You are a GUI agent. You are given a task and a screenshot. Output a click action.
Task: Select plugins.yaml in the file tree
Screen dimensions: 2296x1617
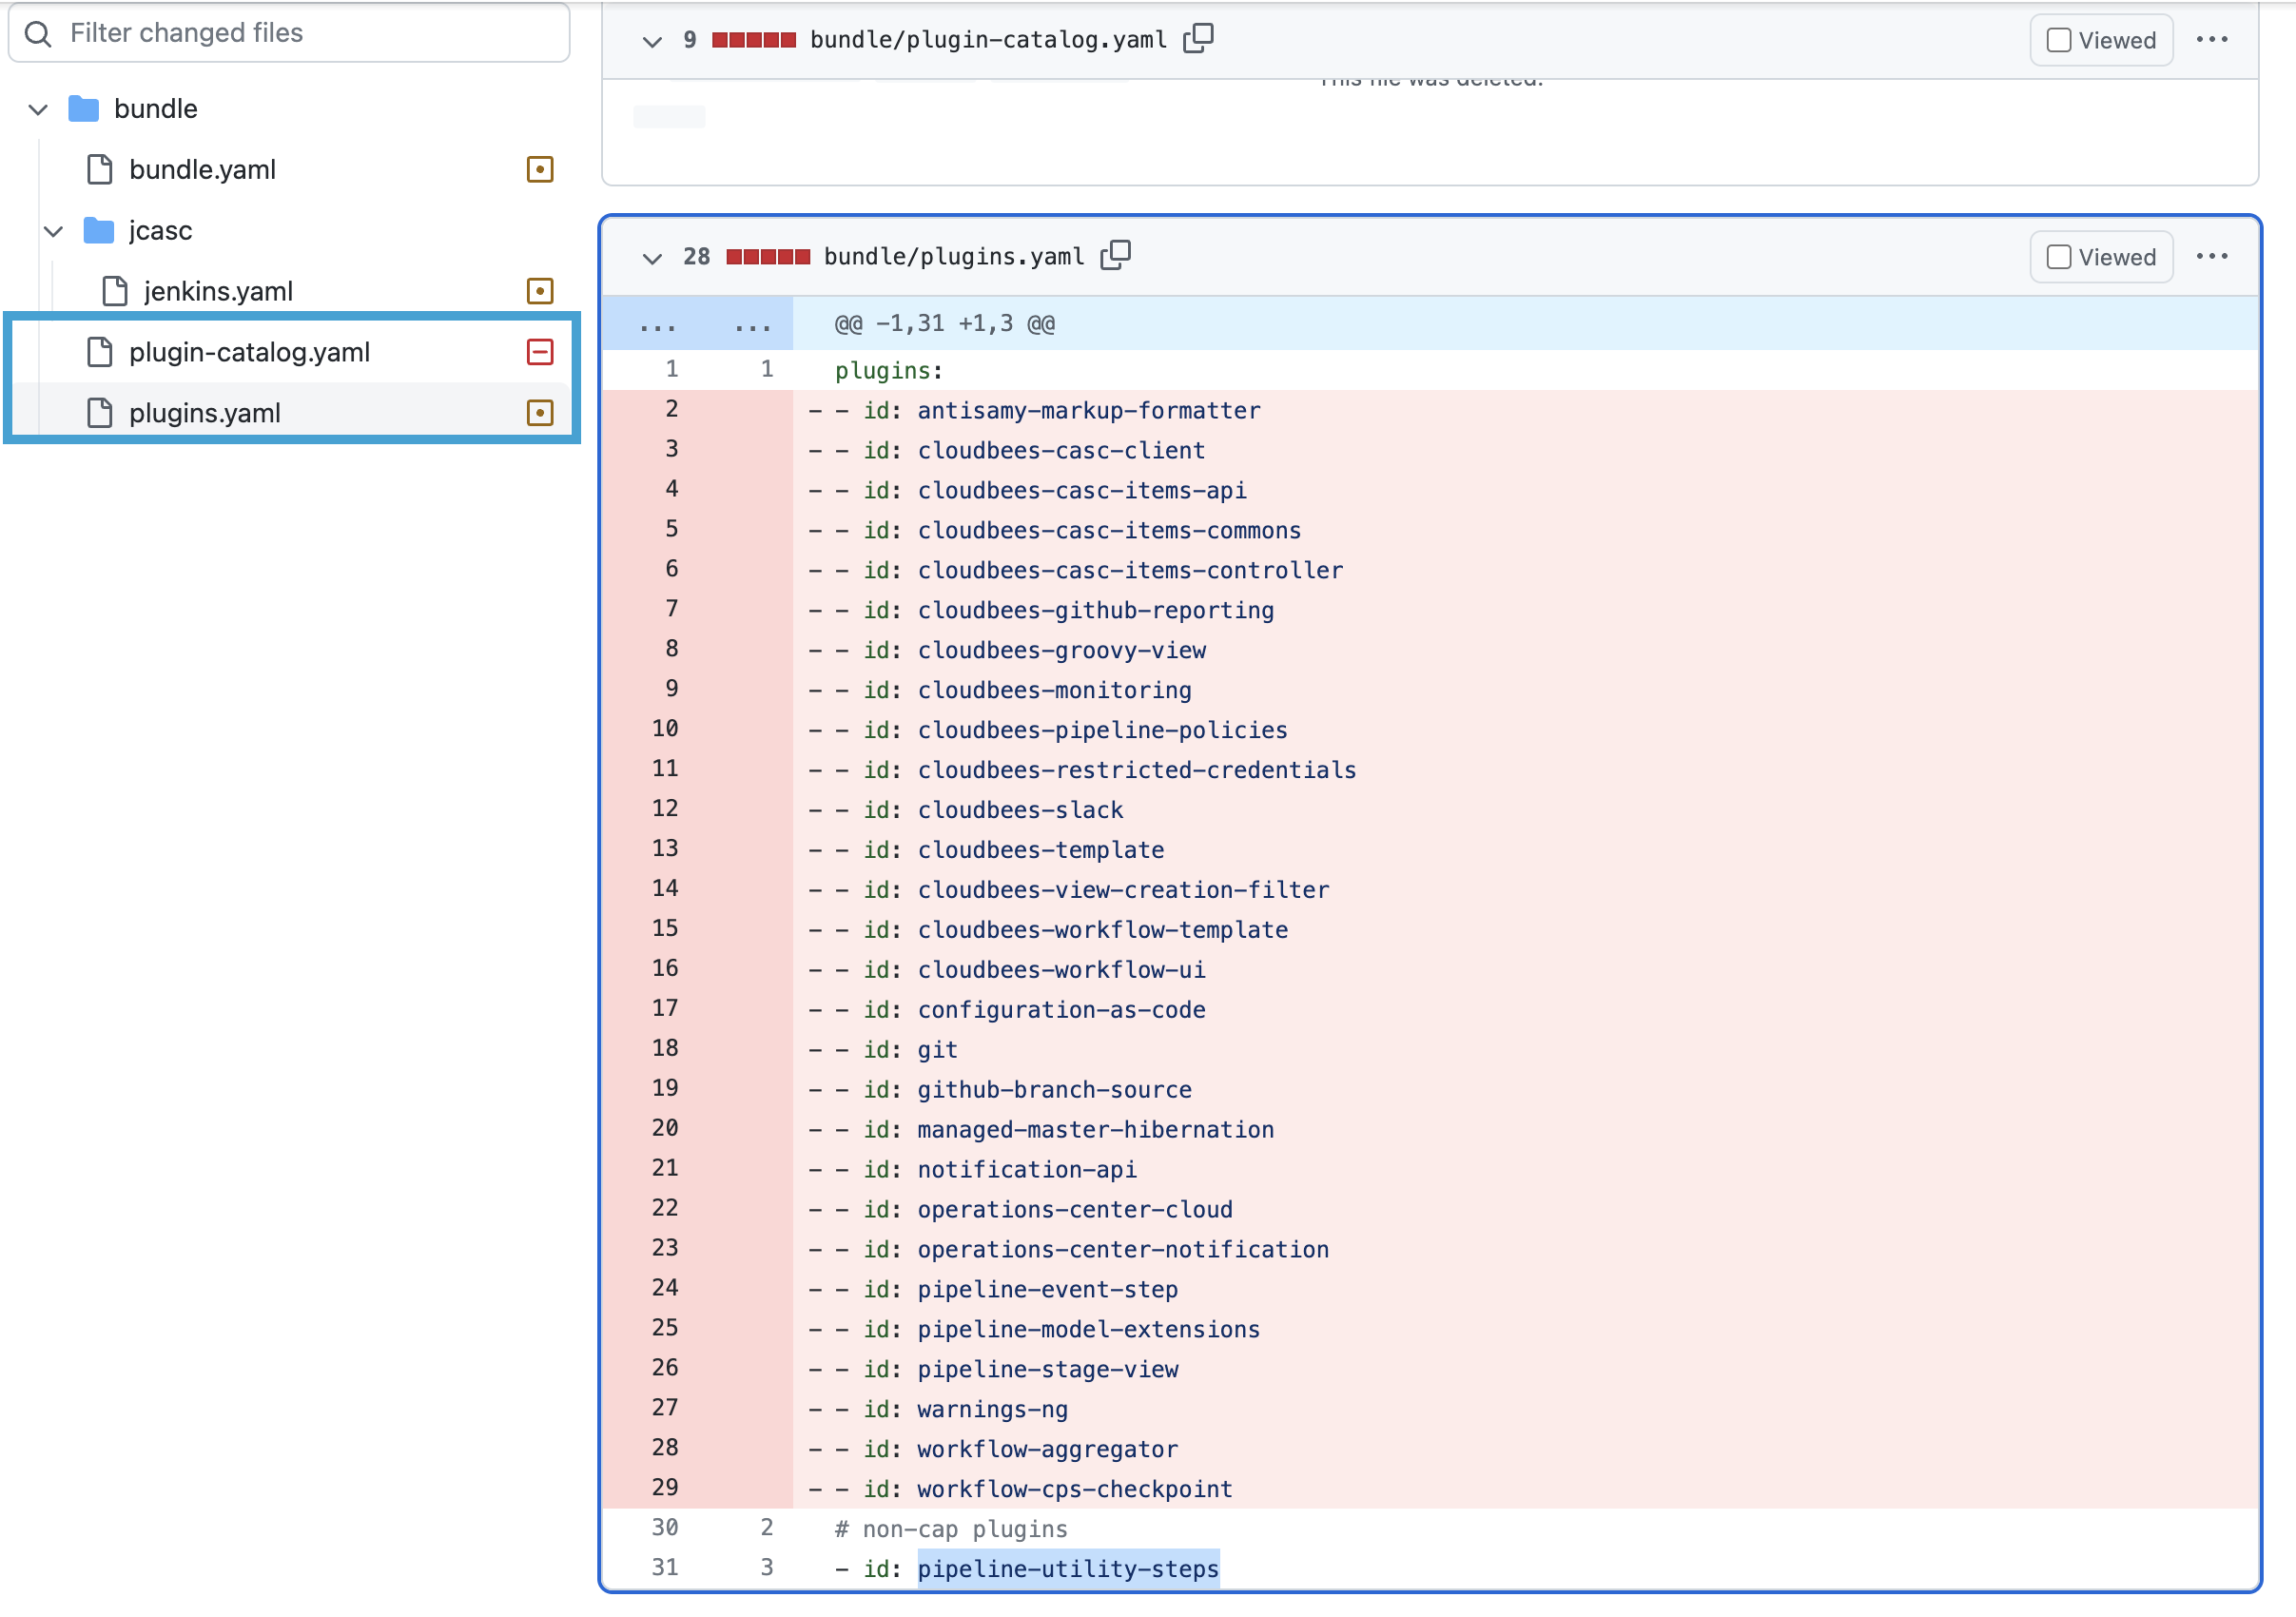tap(204, 412)
